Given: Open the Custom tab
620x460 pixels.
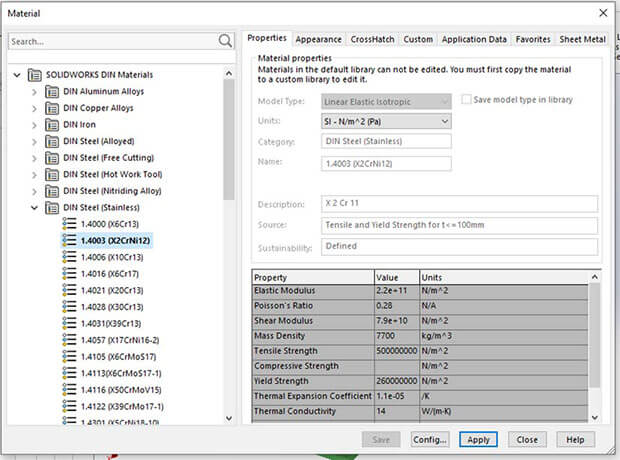Looking at the screenshot, I should tap(418, 40).
